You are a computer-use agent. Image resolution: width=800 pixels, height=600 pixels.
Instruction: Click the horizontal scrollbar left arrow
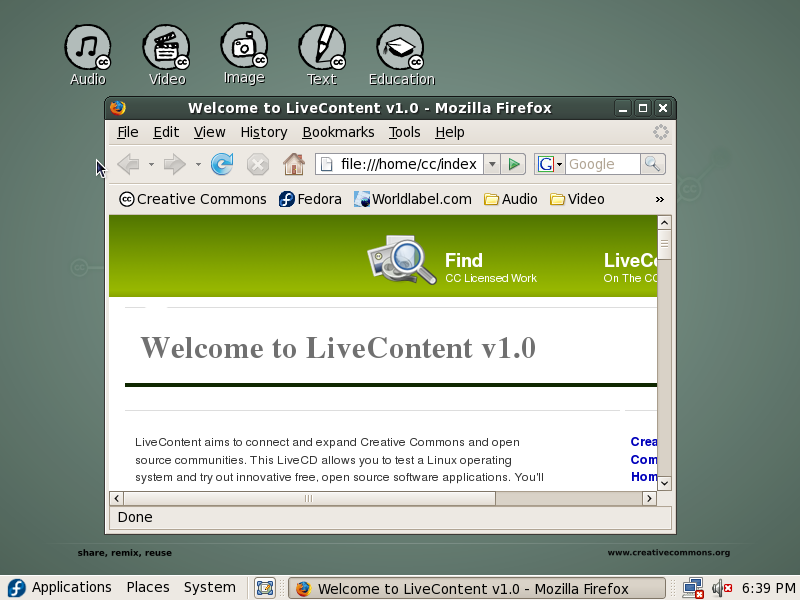[116, 498]
